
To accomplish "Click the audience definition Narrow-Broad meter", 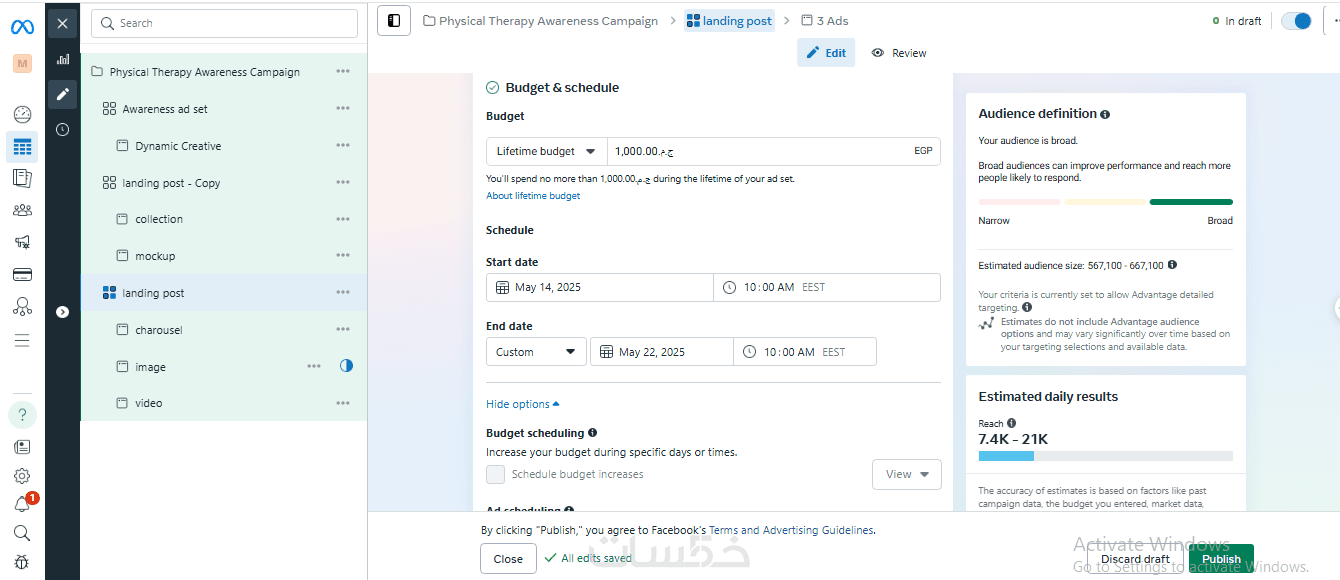I will click(1105, 202).
